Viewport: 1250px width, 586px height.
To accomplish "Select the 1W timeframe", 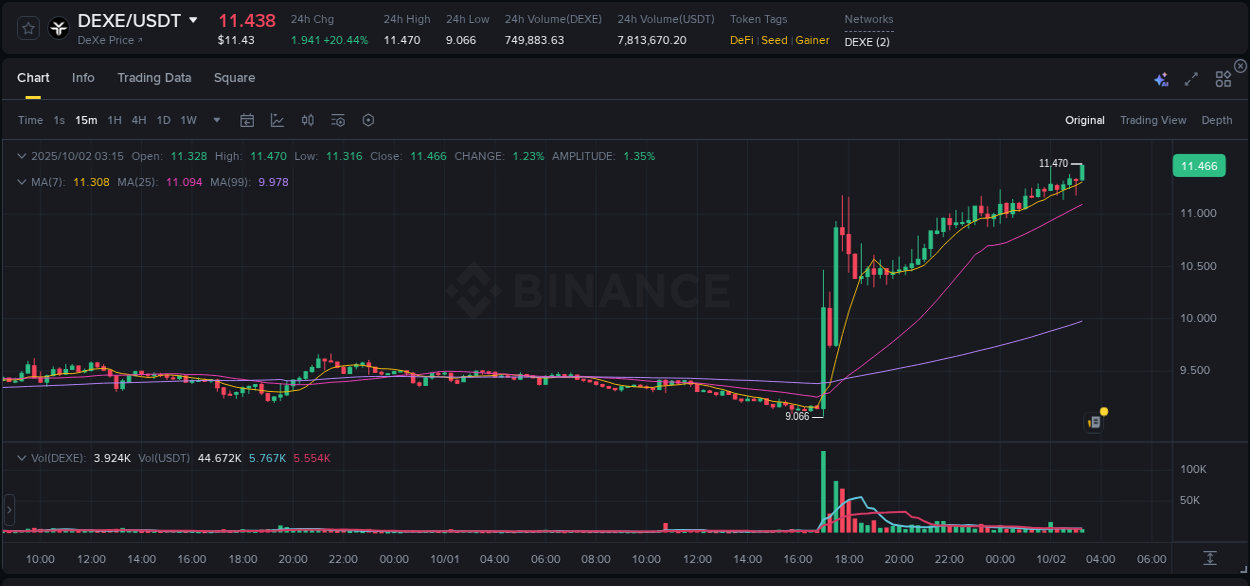I will pos(188,120).
